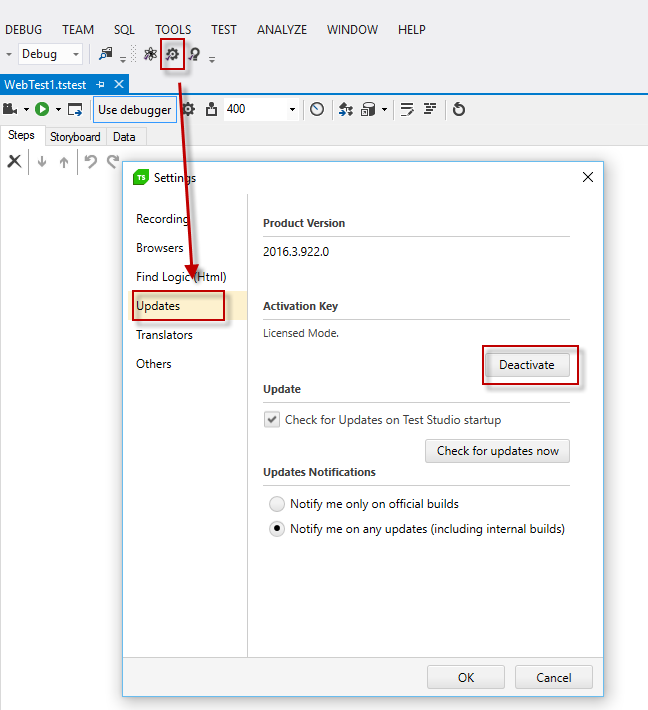Close the Settings dialog with X
The width and height of the screenshot is (648, 710).
point(588,177)
